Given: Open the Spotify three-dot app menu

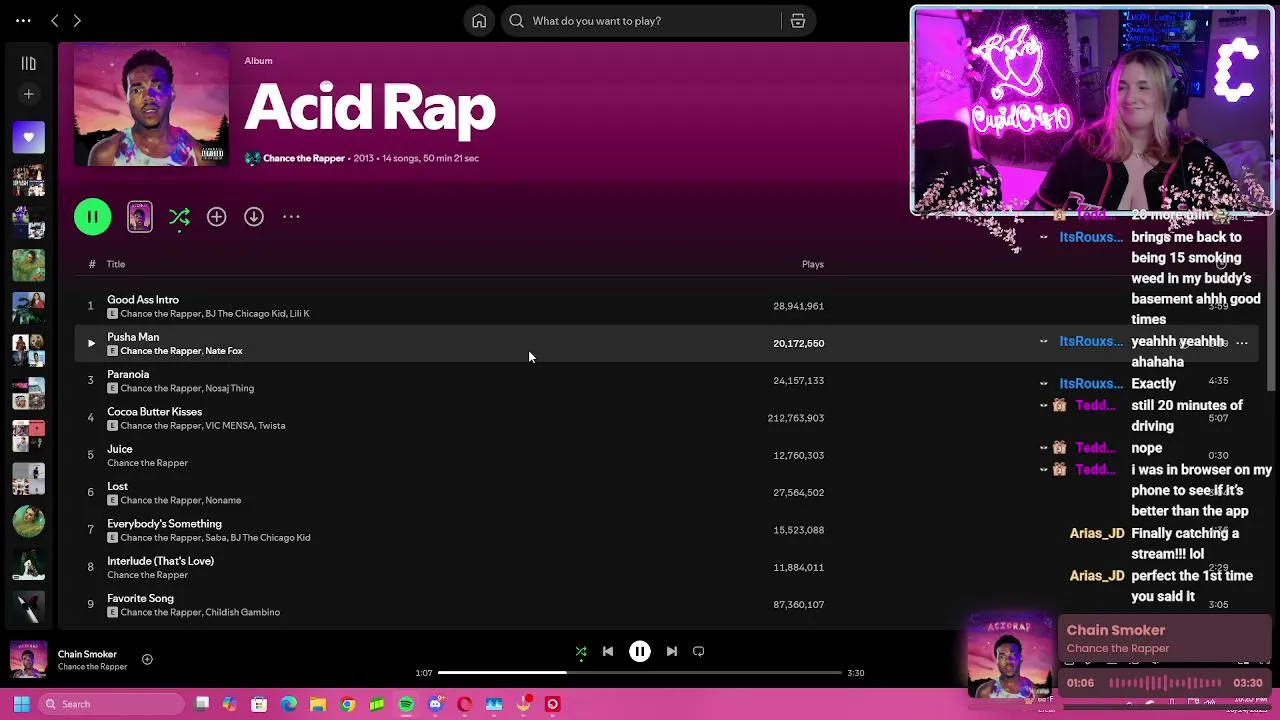Looking at the screenshot, I should [x=23, y=20].
